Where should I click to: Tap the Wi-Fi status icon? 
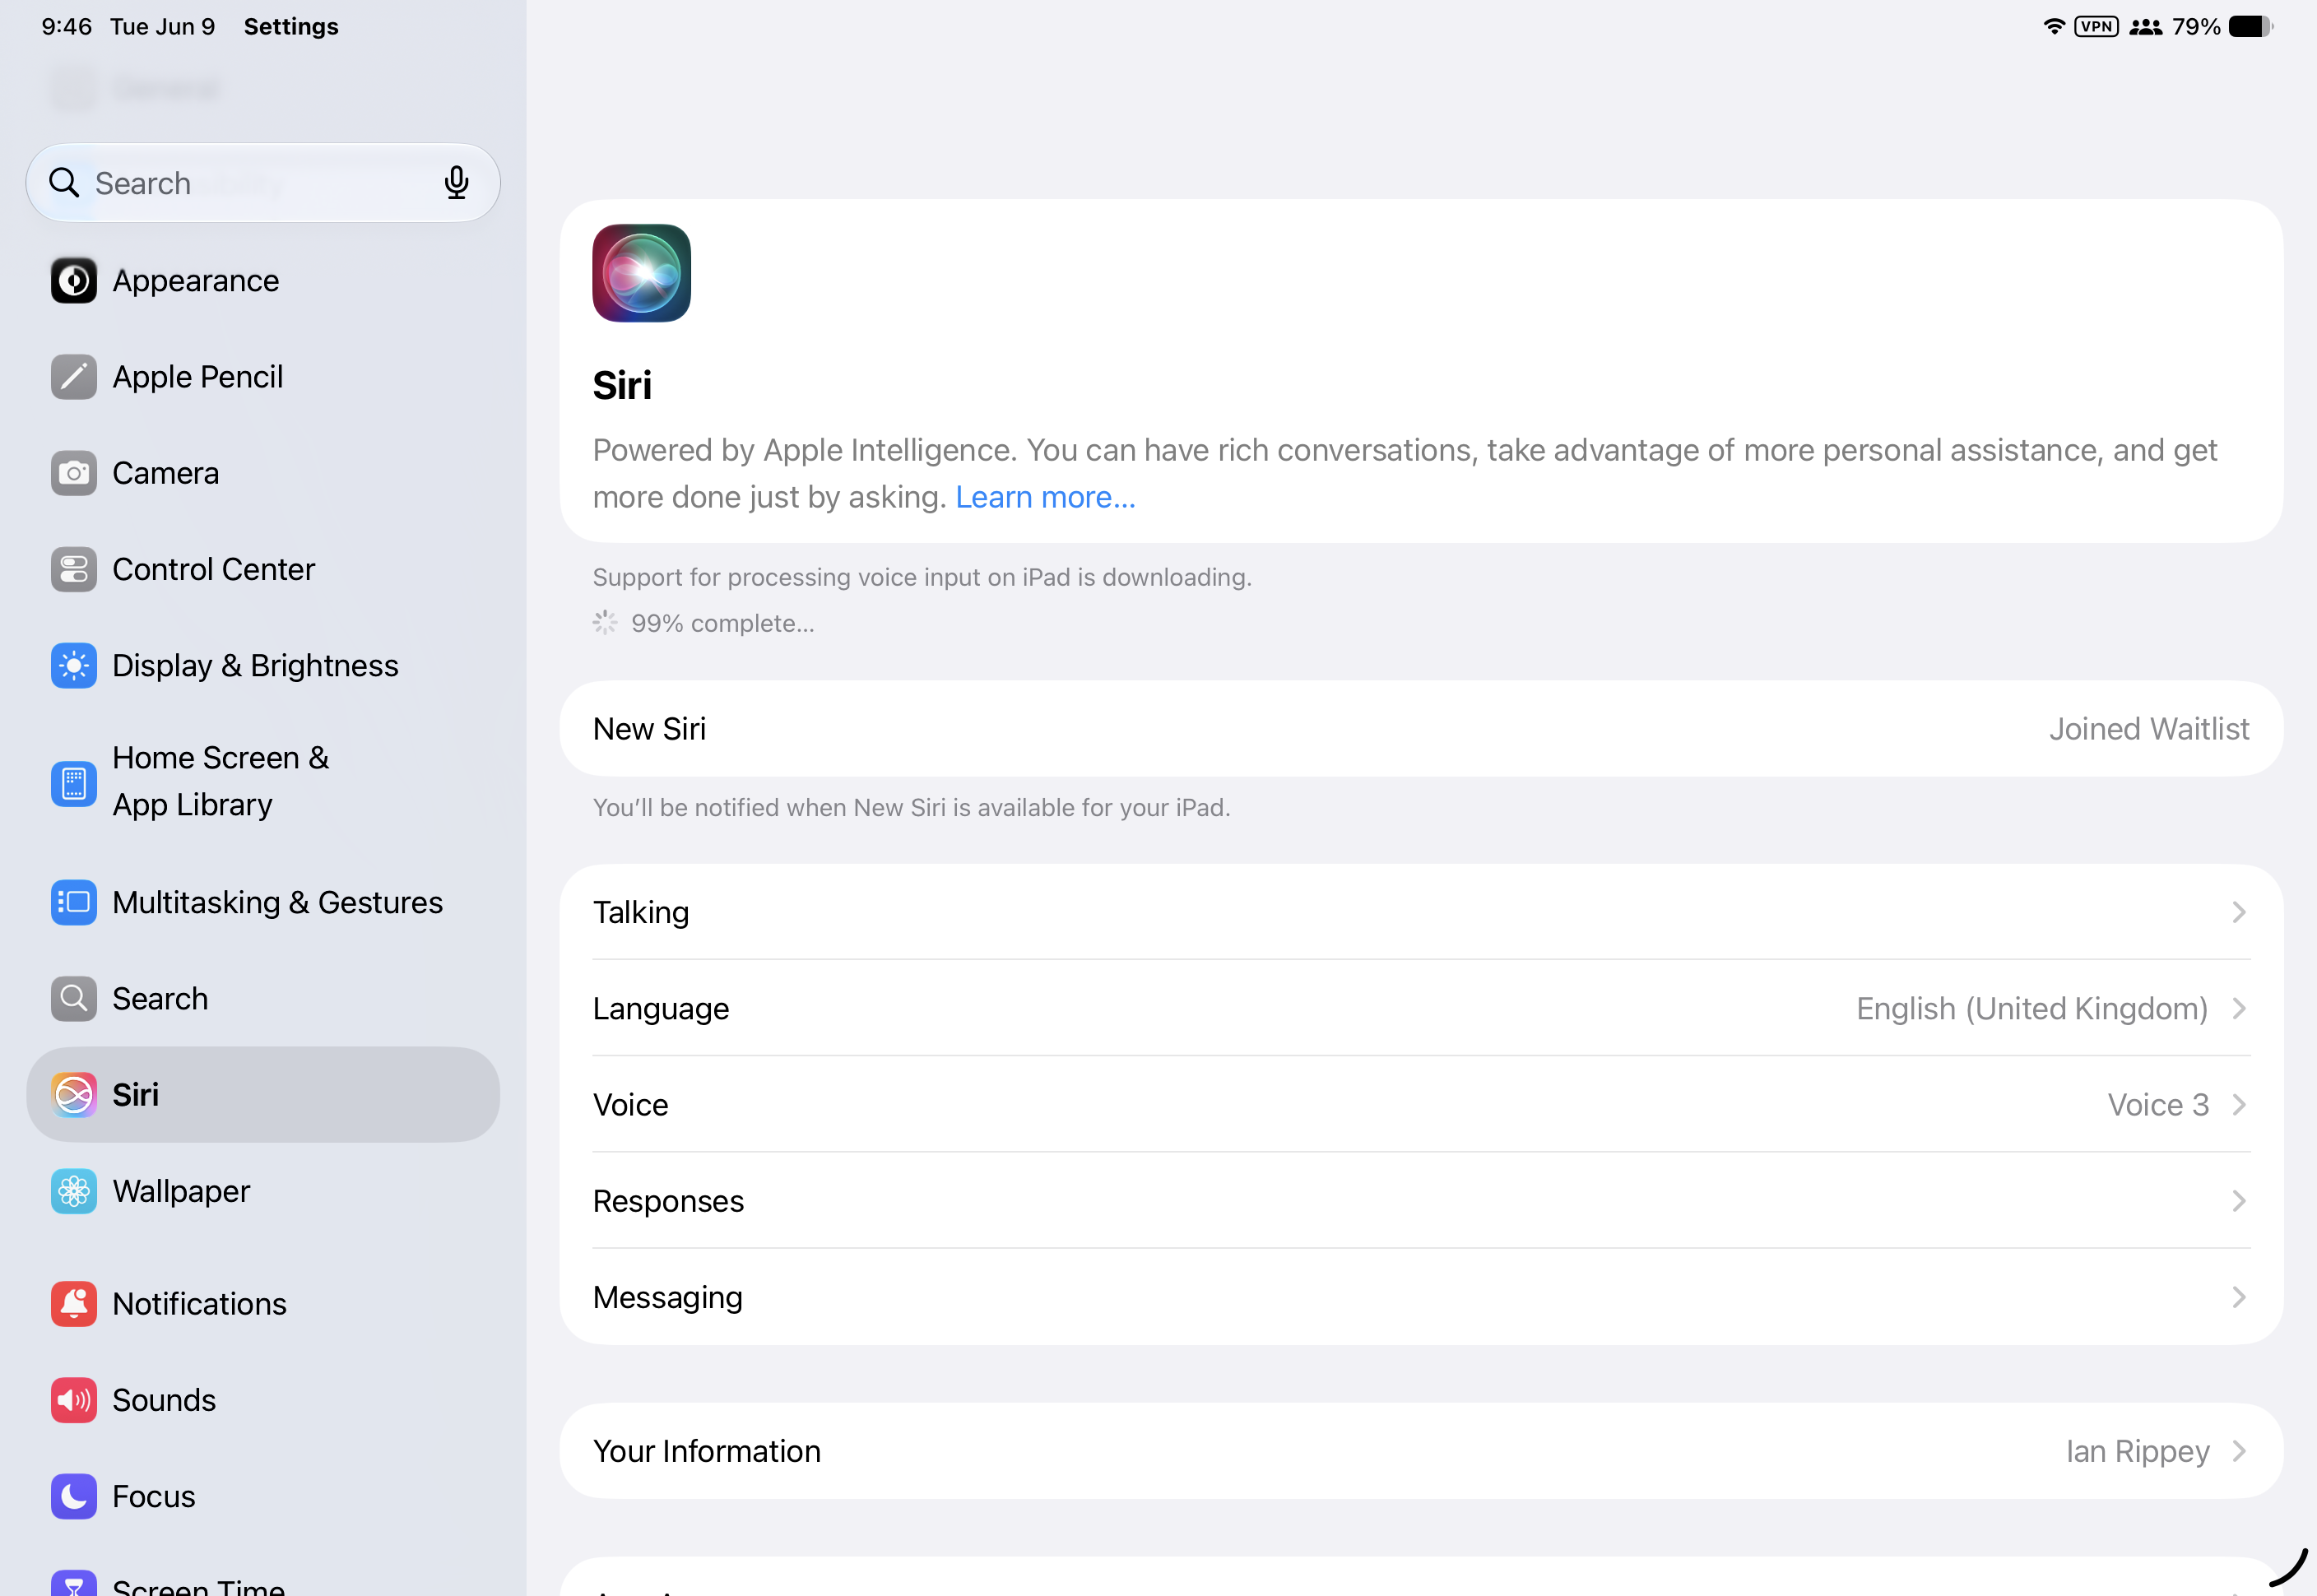coord(2054,26)
